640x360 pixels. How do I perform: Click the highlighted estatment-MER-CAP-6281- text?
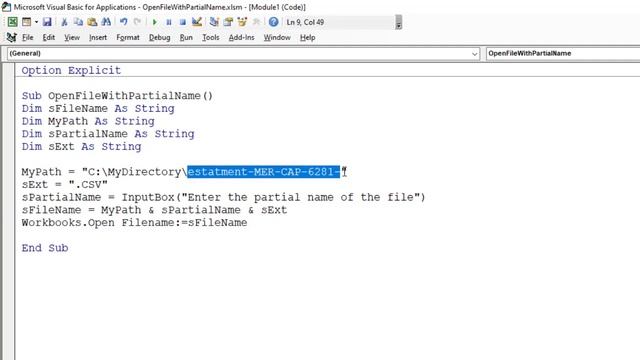point(264,172)
